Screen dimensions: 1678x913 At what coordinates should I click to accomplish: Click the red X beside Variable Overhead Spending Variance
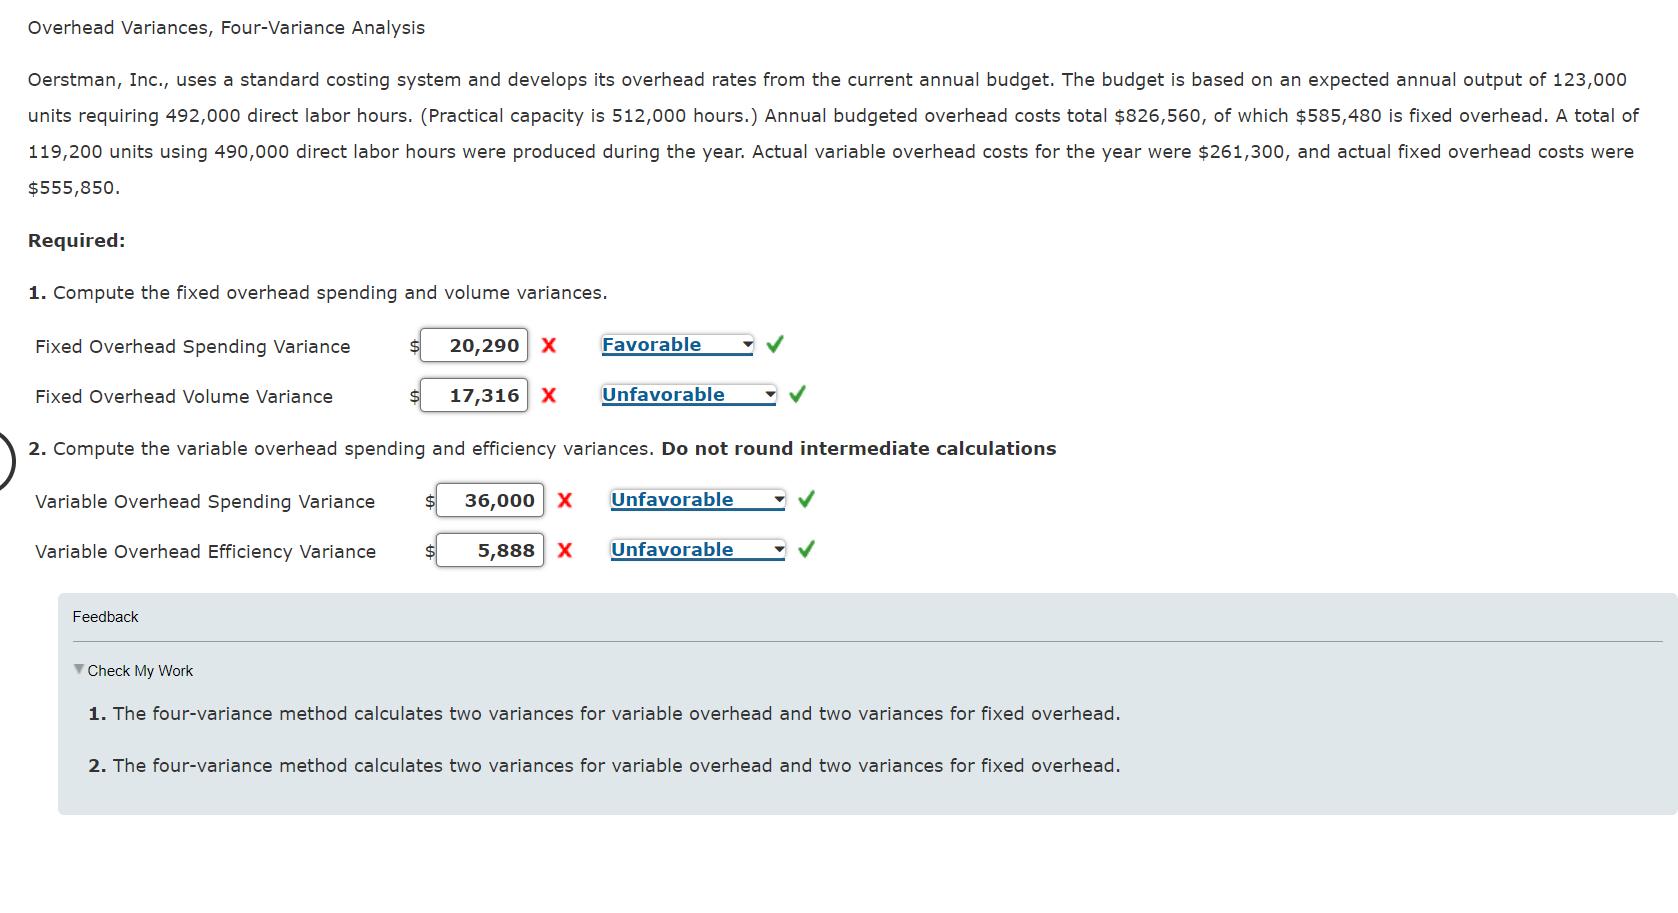tap(565, 500)
